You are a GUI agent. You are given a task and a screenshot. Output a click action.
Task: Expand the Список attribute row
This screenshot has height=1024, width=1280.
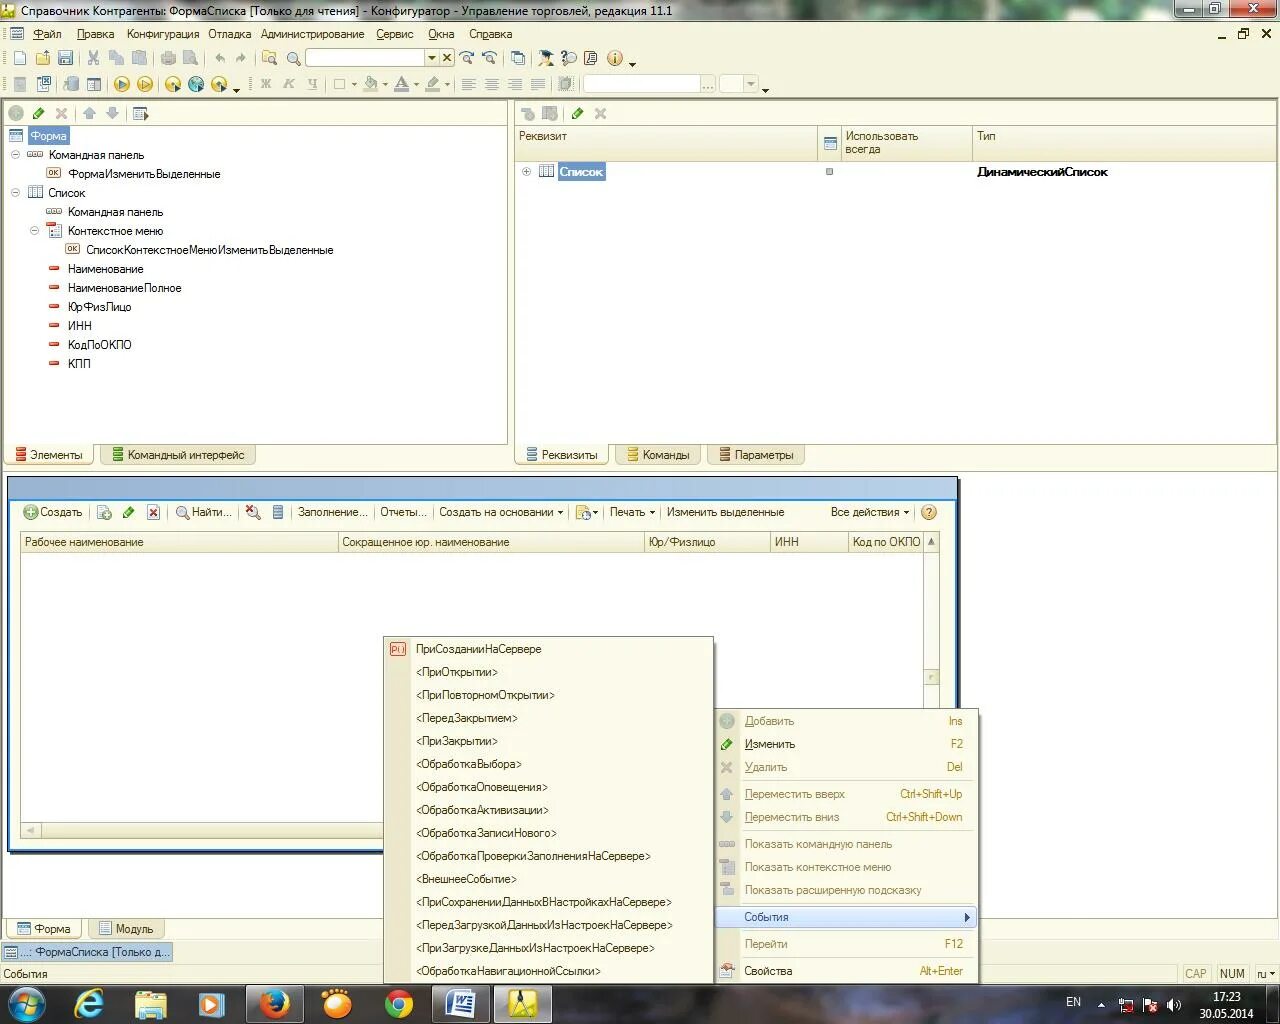(526, 172)
